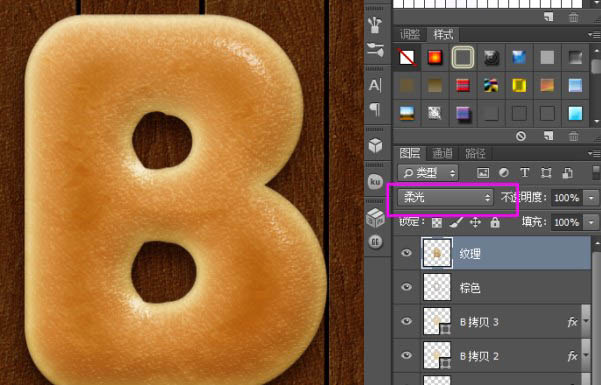Click the new item icon below the white swatches
The width and height of the screenshot is (601, 385).
[x=548, y=17]
